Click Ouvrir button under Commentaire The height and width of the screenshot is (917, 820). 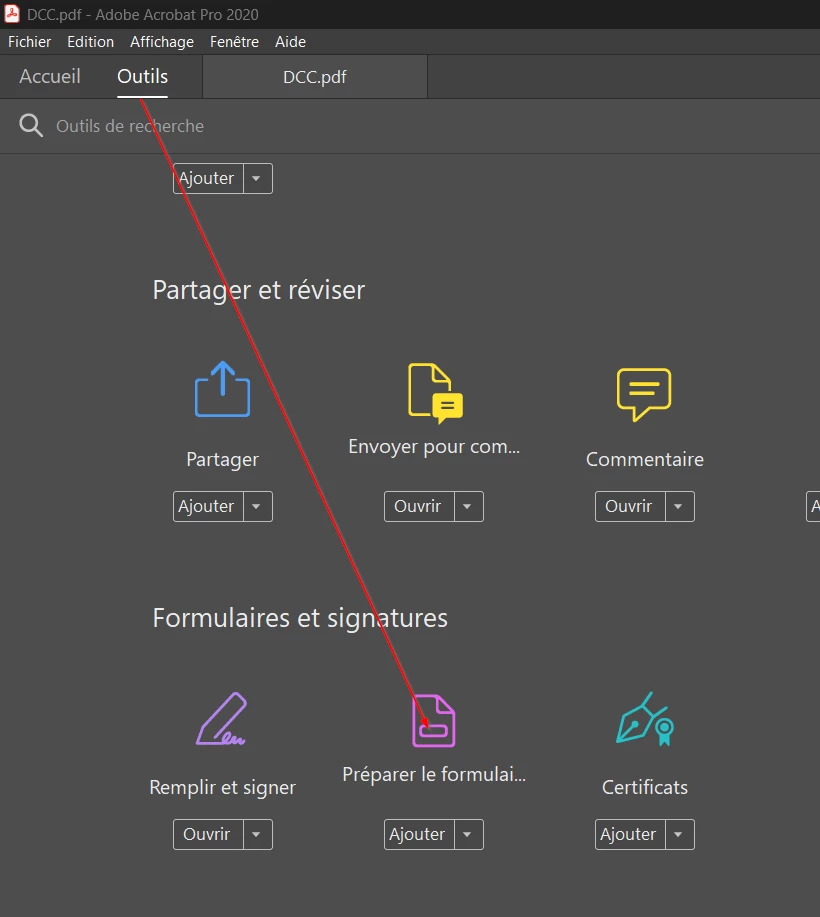pos(630,506)
